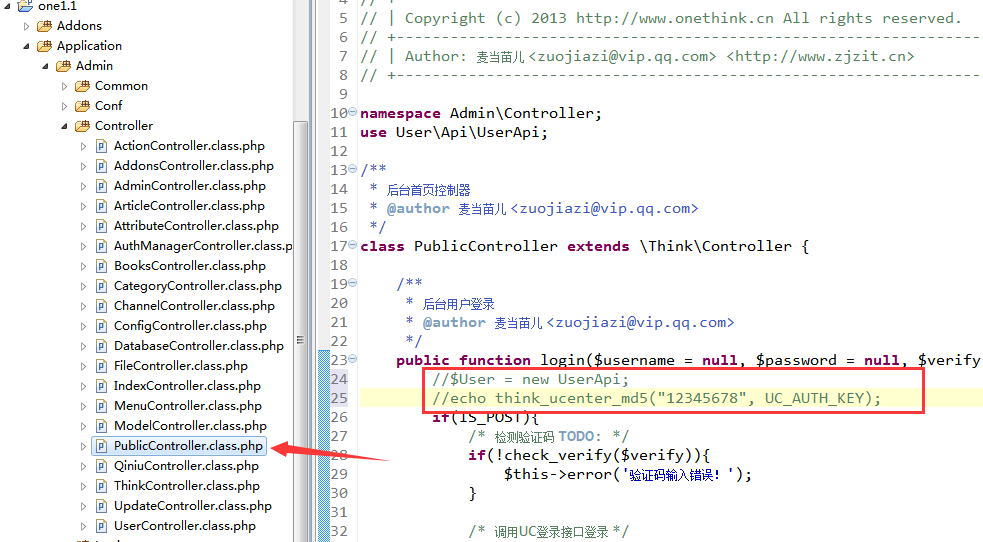Fold the class doc comment at line 13

coord(352,170)
